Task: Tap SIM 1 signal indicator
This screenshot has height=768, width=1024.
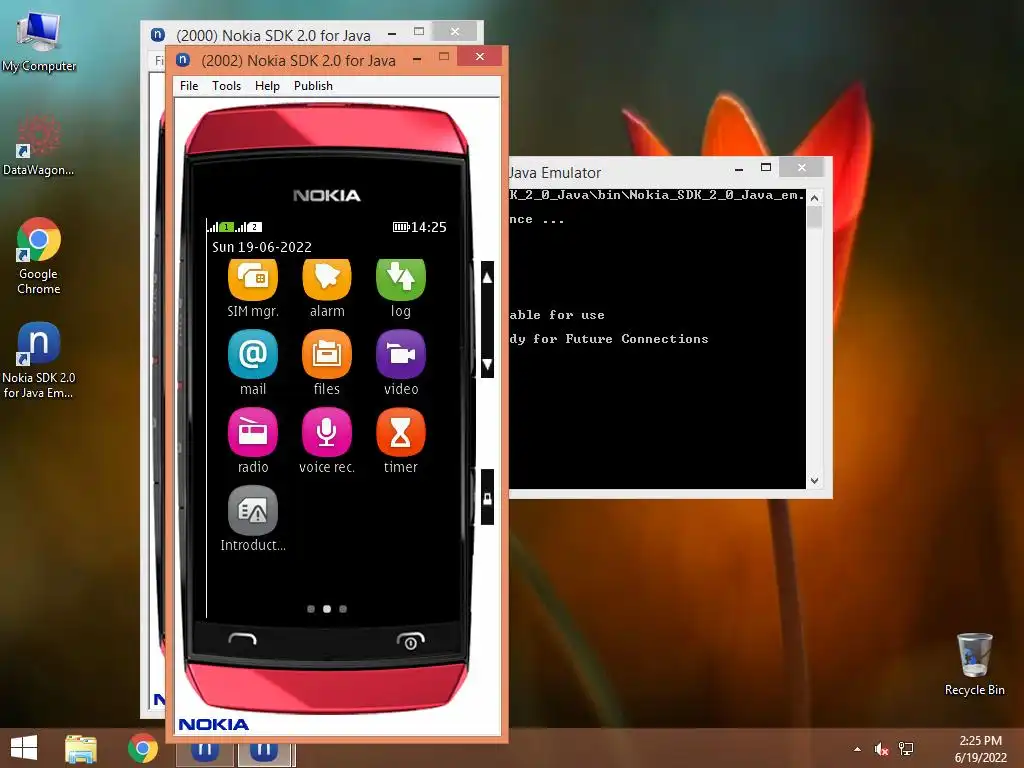Action: click(x=221, y=227)
